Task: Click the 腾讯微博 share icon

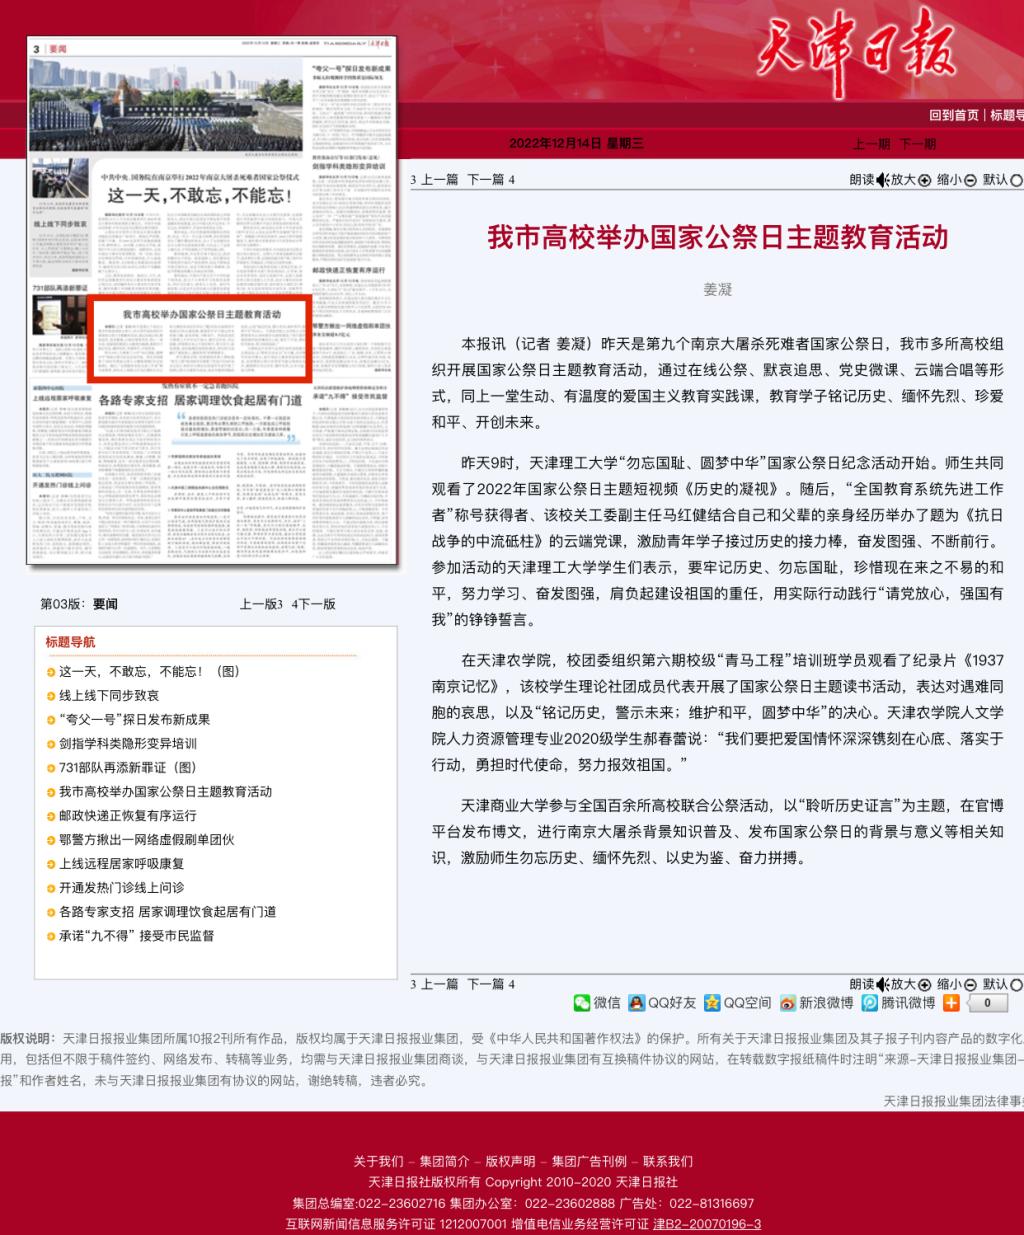Action: 871,1002
